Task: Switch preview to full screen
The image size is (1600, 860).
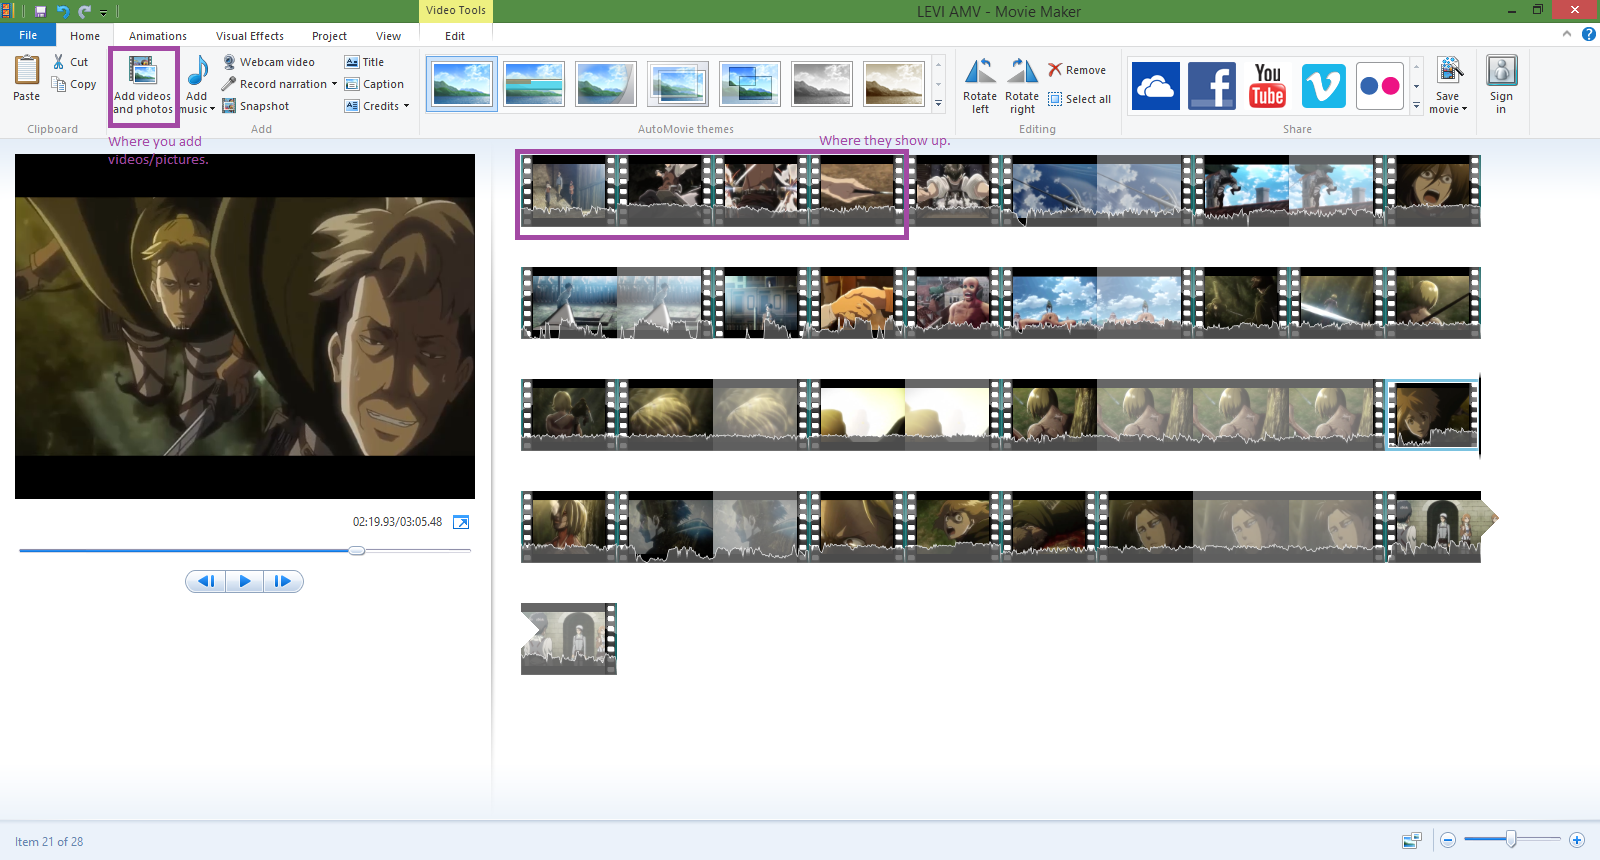Action: [461, 522]
